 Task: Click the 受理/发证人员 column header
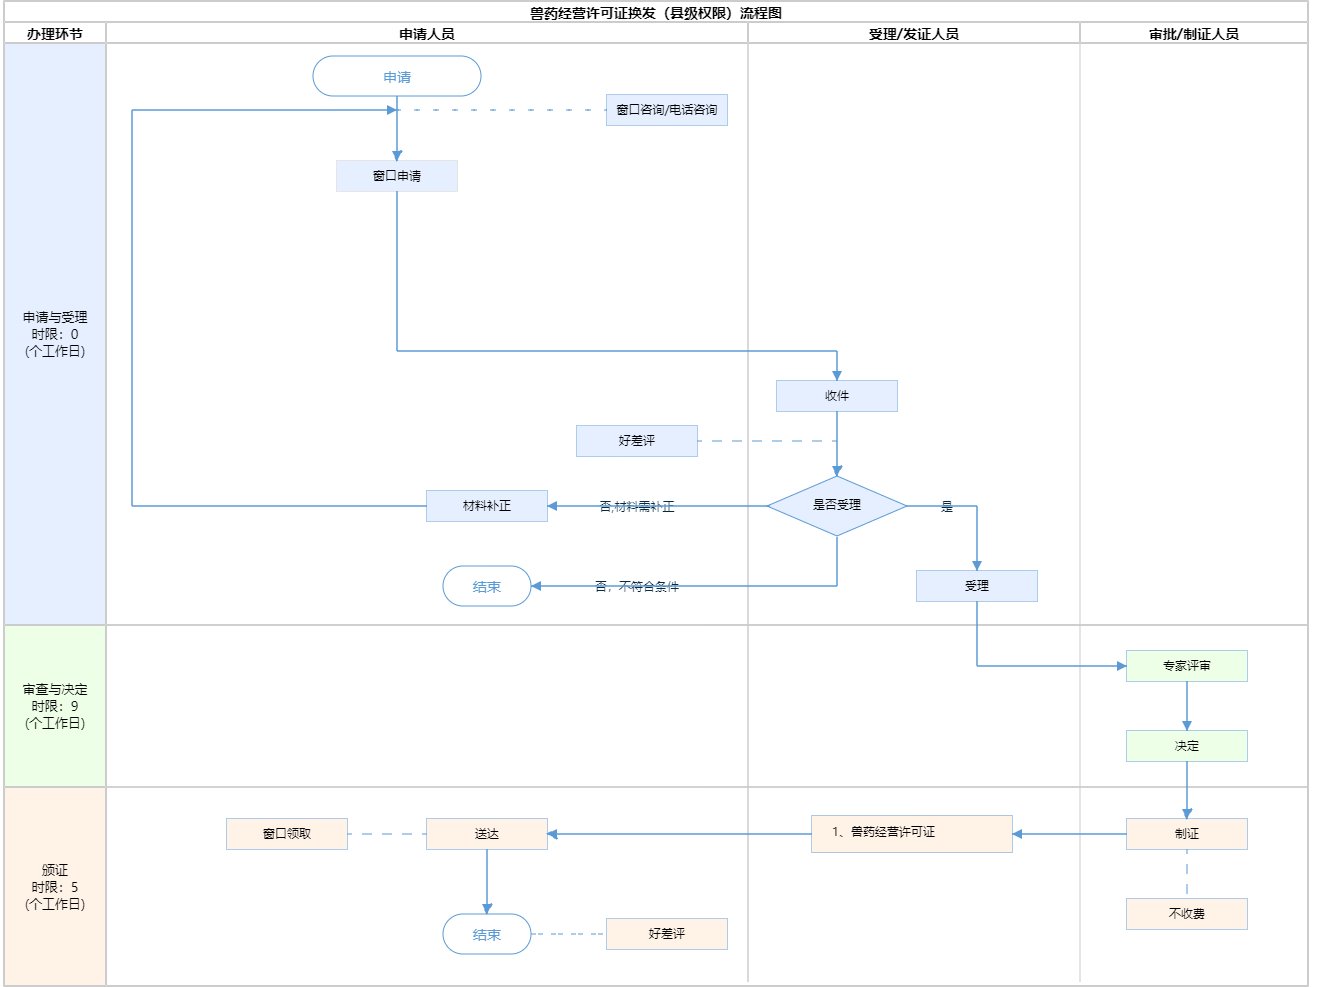913,34
